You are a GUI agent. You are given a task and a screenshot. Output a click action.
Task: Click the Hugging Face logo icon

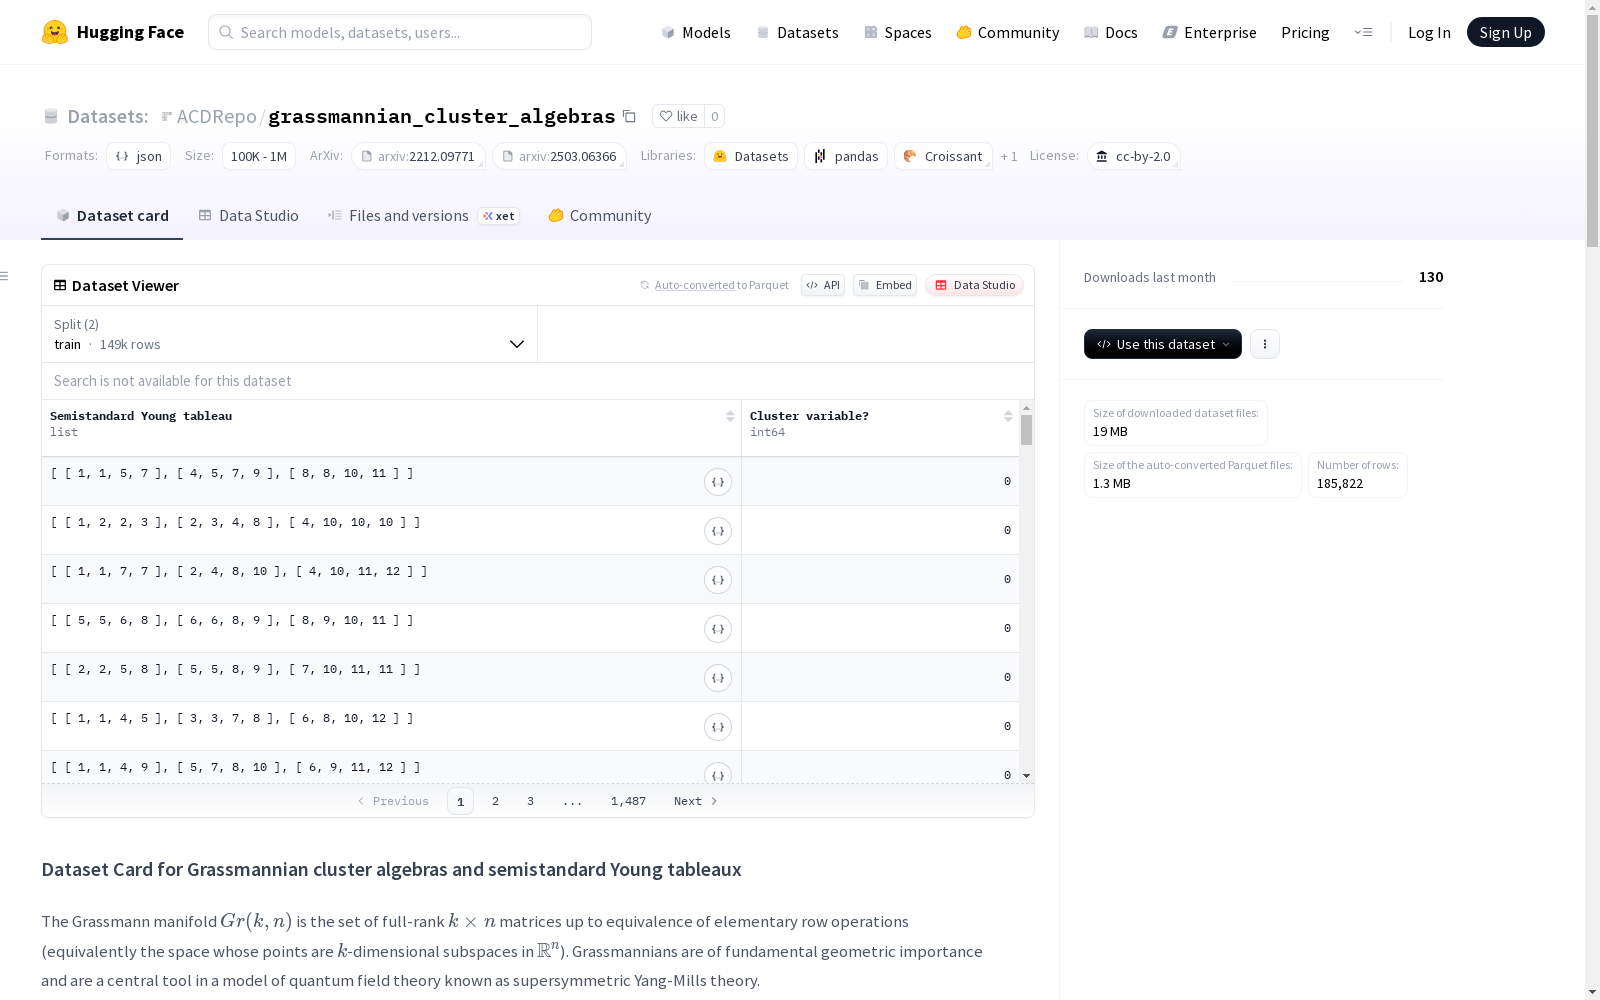coord(55,32)
